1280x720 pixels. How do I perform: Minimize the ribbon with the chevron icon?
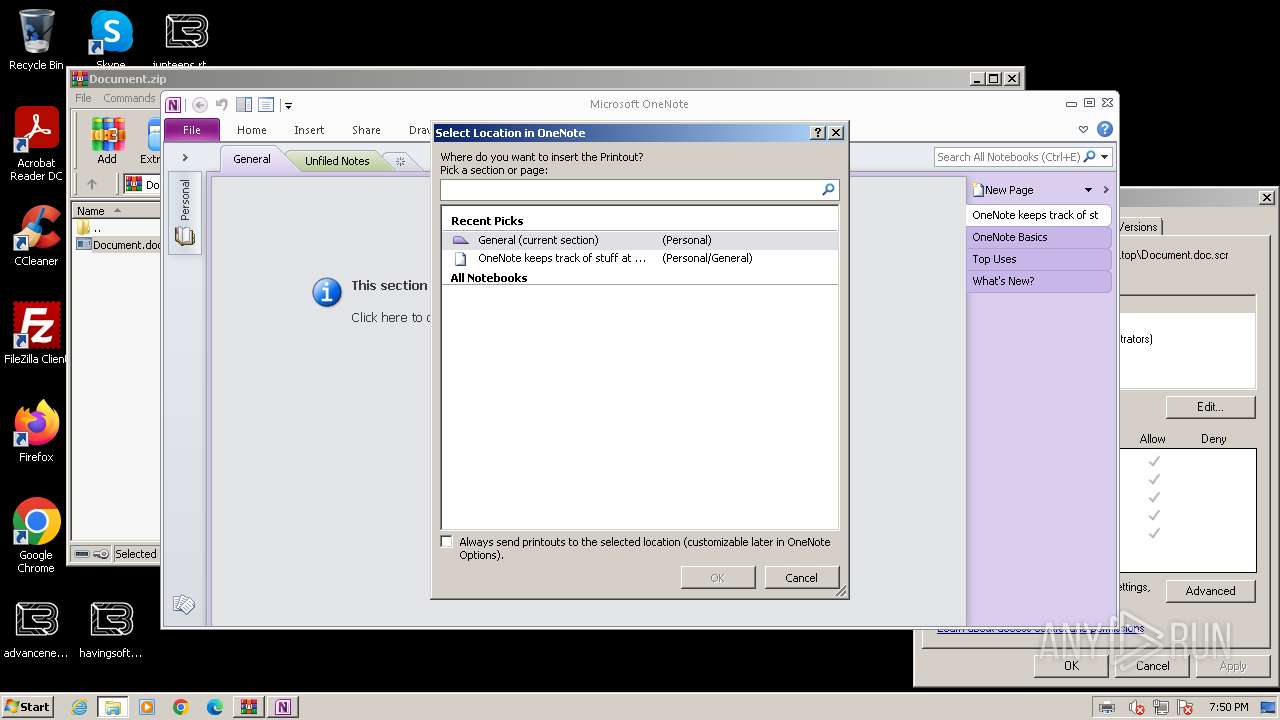(x=1083, y=130)
